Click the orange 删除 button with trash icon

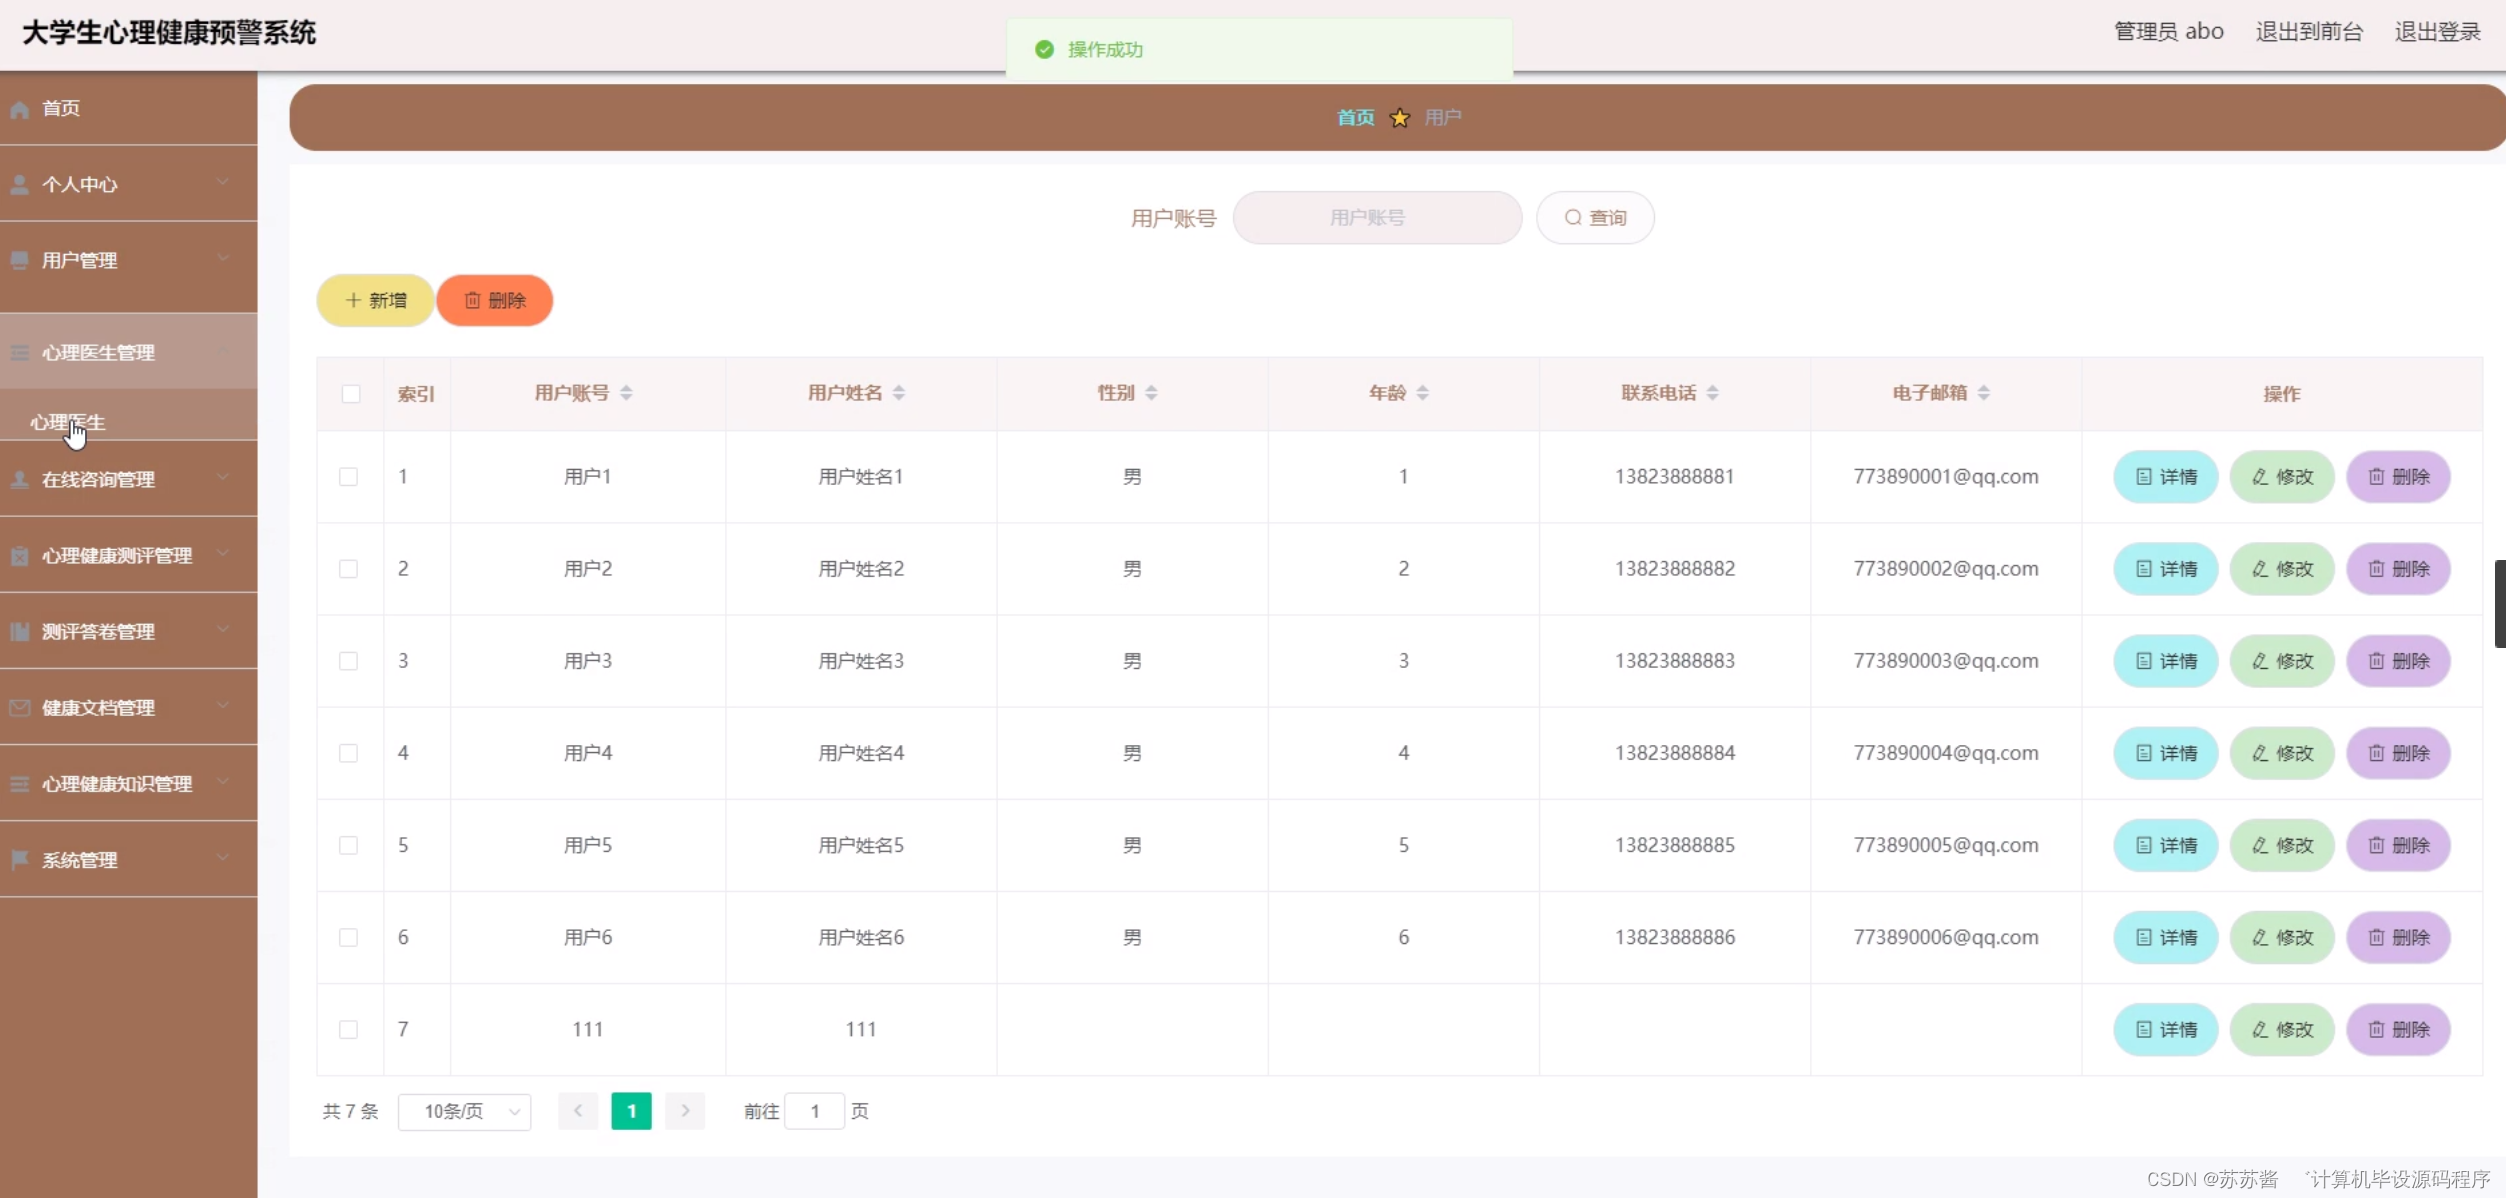(494, 300)
